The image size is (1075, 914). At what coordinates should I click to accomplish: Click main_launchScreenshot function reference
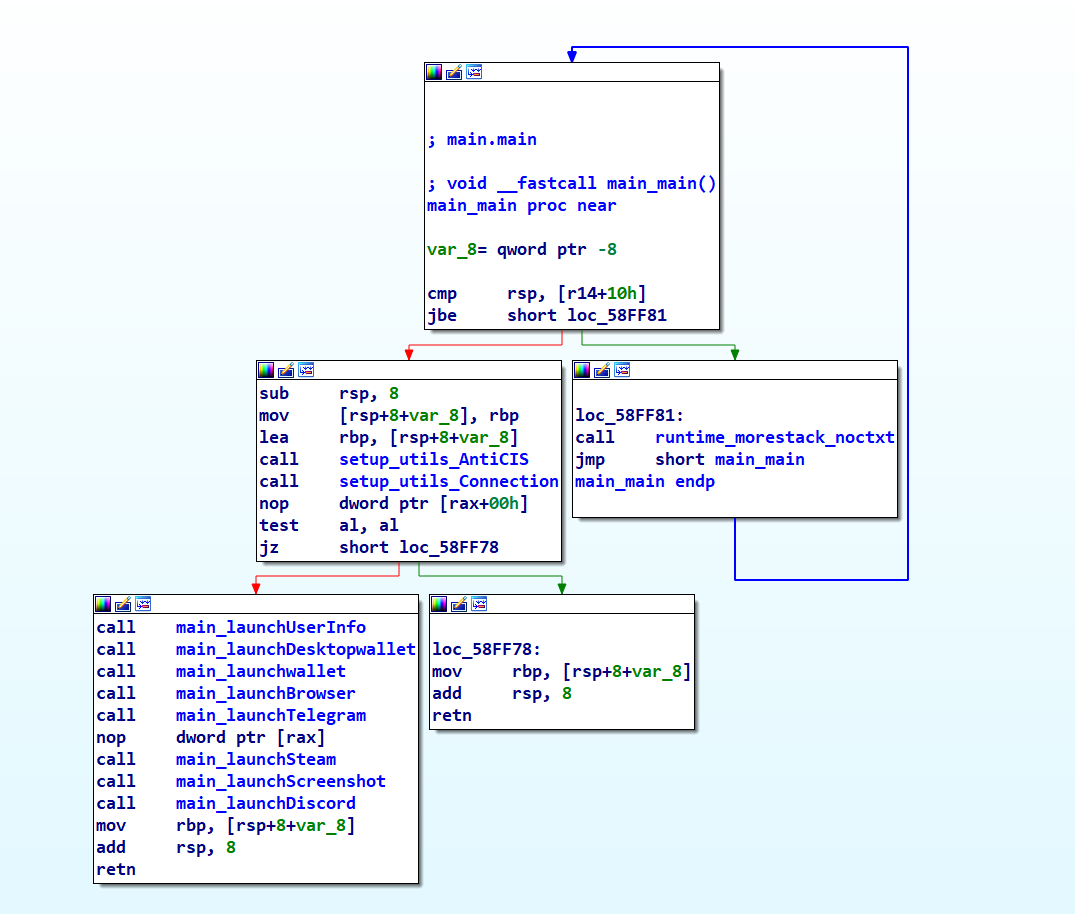tap(280, 781)
